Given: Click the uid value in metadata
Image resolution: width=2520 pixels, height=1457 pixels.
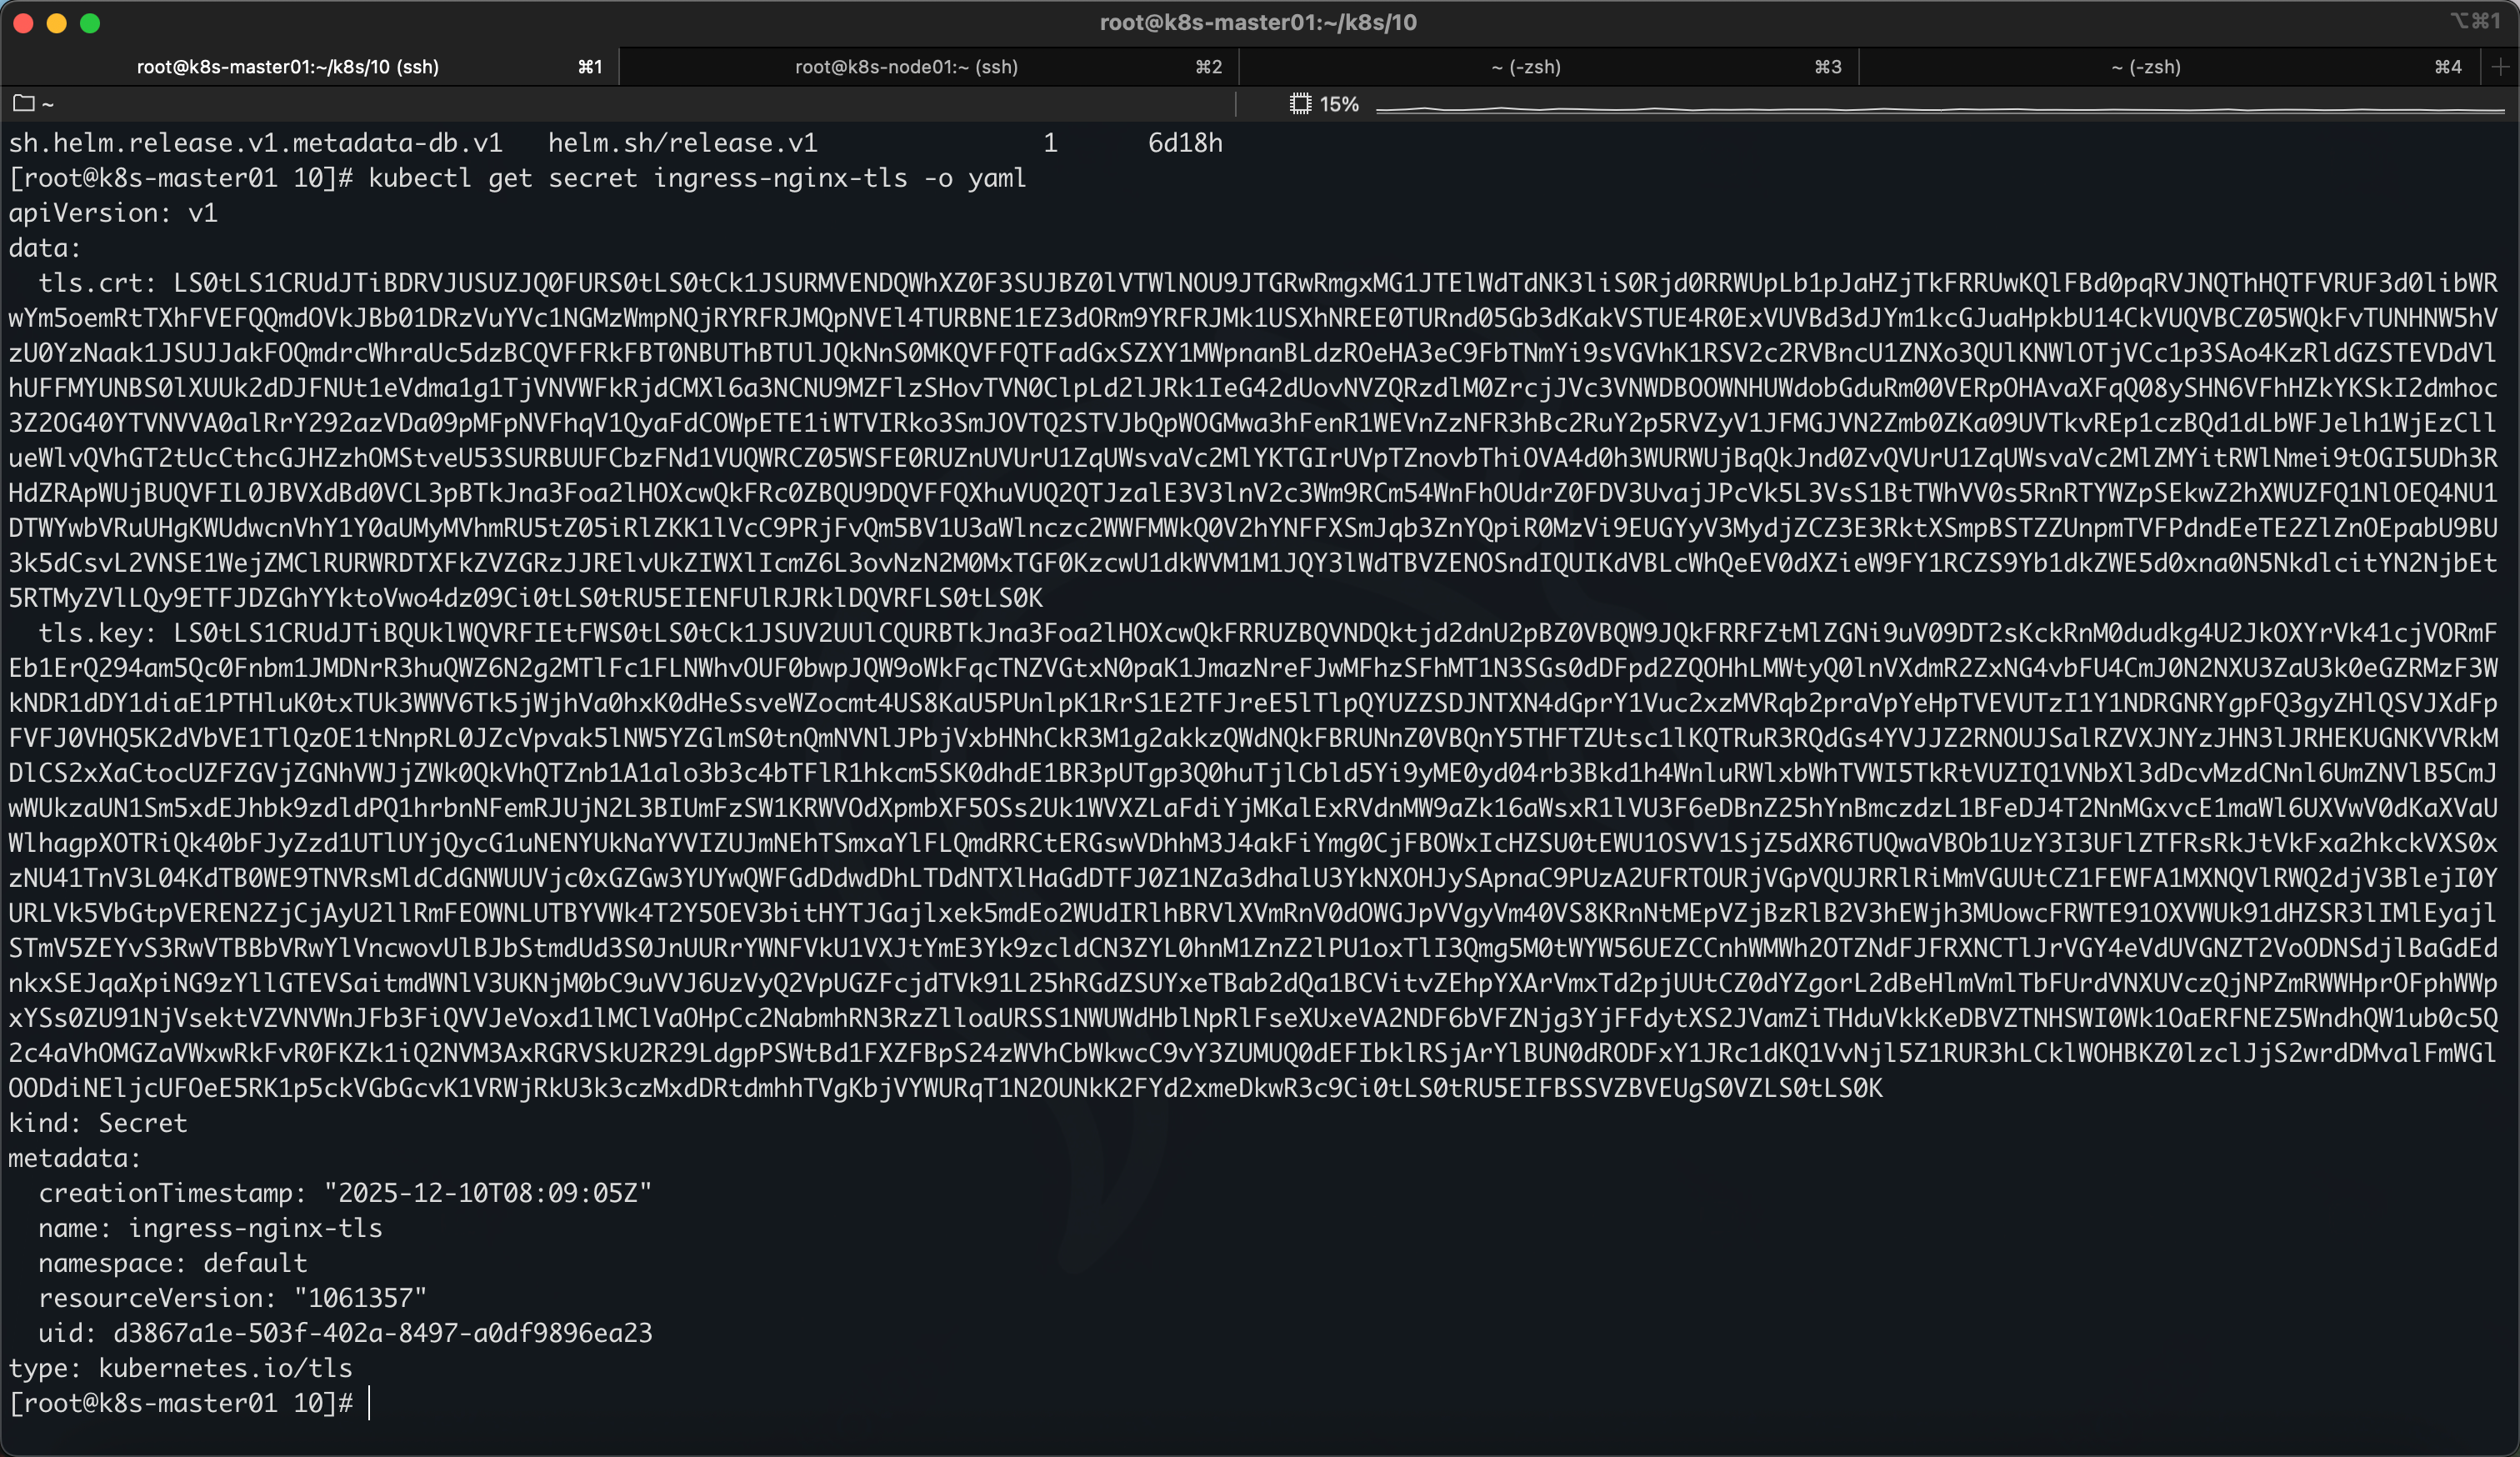Looking at the screenshot, I should click(382, 1333).
